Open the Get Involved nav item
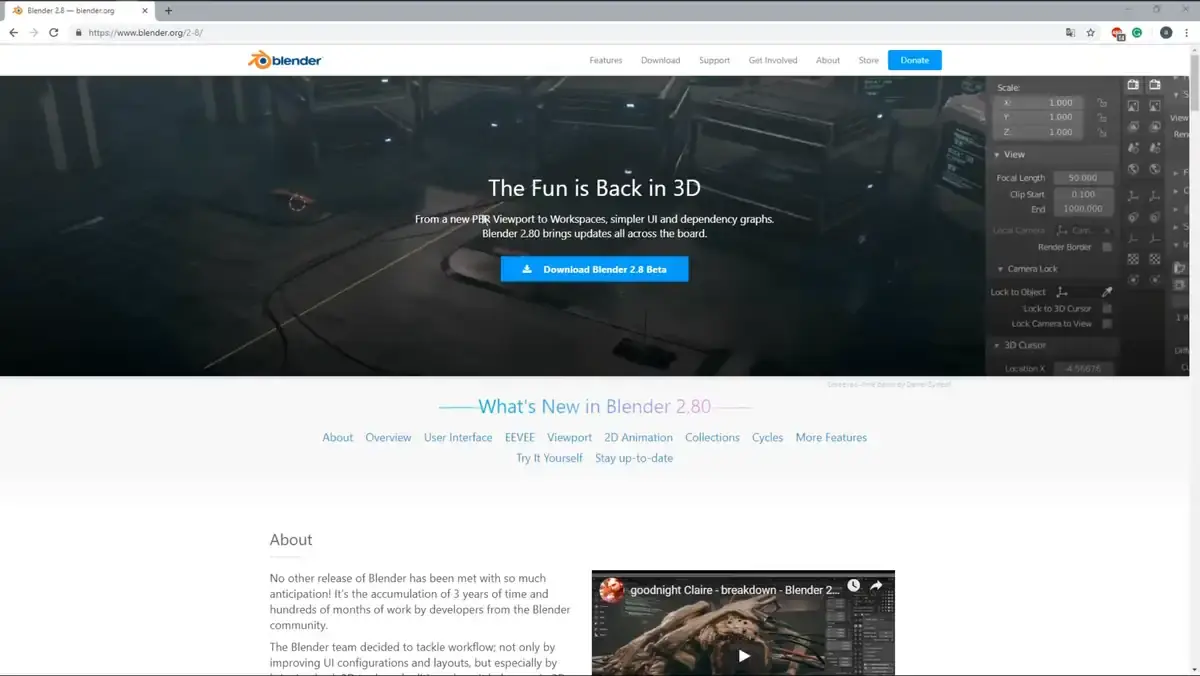1200x676 pixels. 773,60
